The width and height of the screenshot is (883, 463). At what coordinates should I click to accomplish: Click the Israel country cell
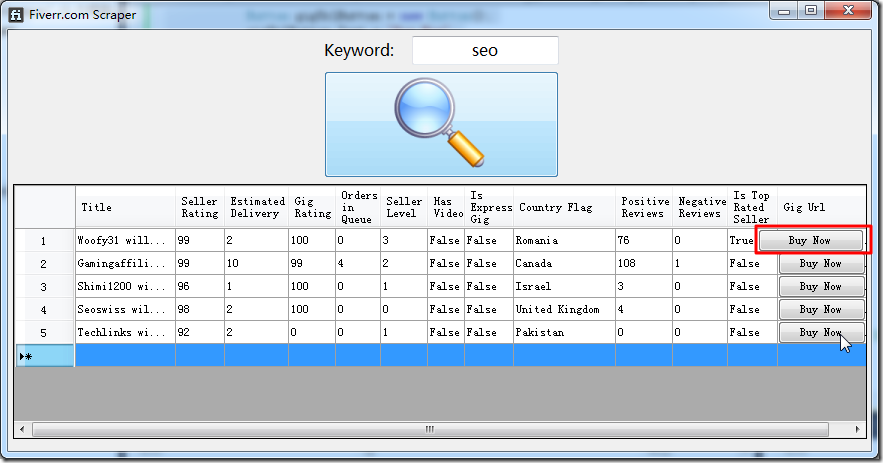[564, 287]
